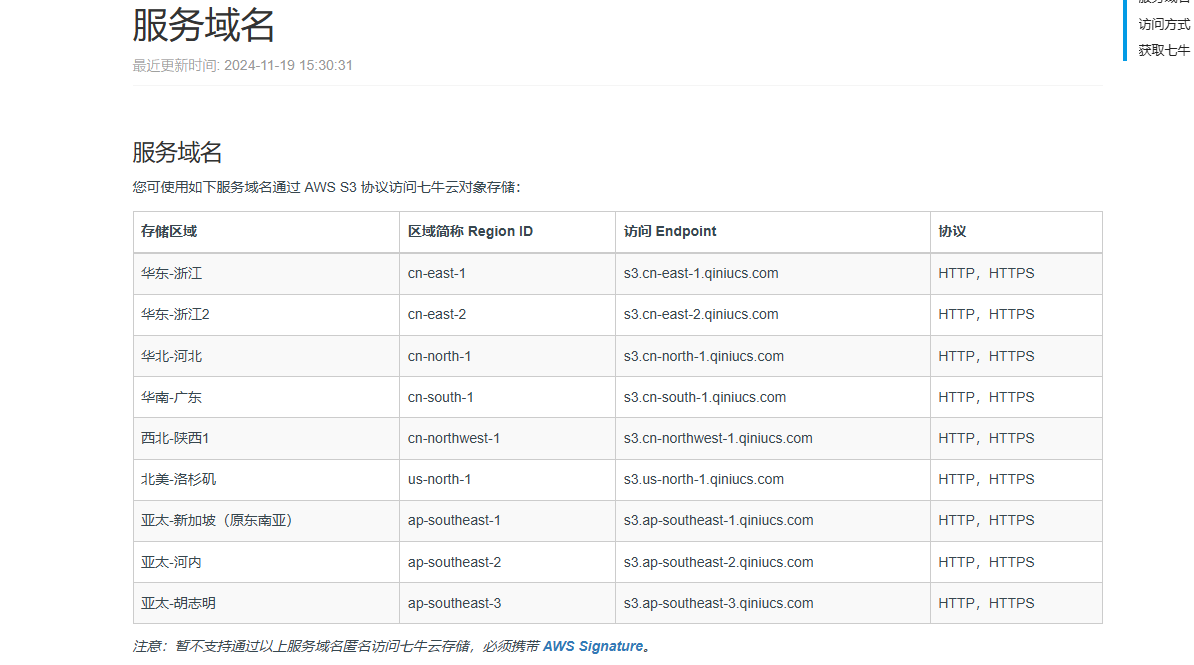Click the ap-southeast-1 region ID
Screen dimensions: 1194x665
tap(454, 521)
